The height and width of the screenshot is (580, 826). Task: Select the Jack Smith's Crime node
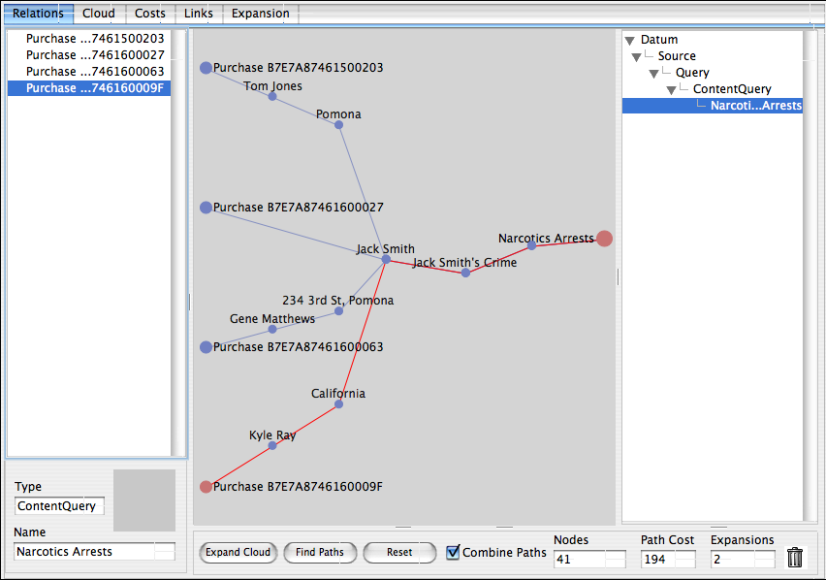(x=466, y=273)
